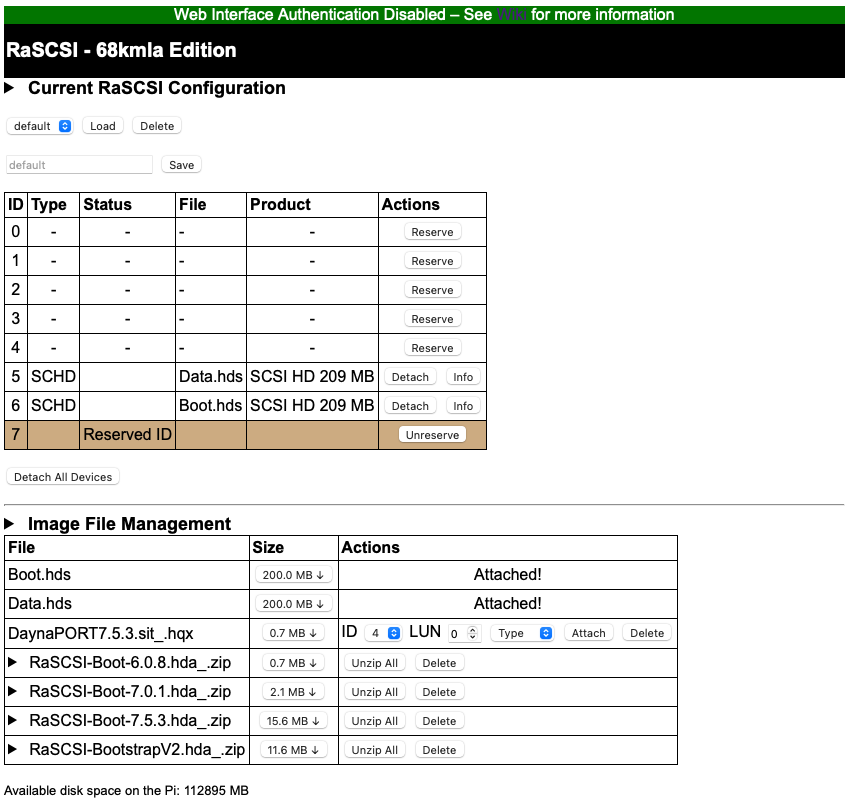
Task: Open the Type dropdown for DaynaPORT file
Action: click(x=524, y=633)
